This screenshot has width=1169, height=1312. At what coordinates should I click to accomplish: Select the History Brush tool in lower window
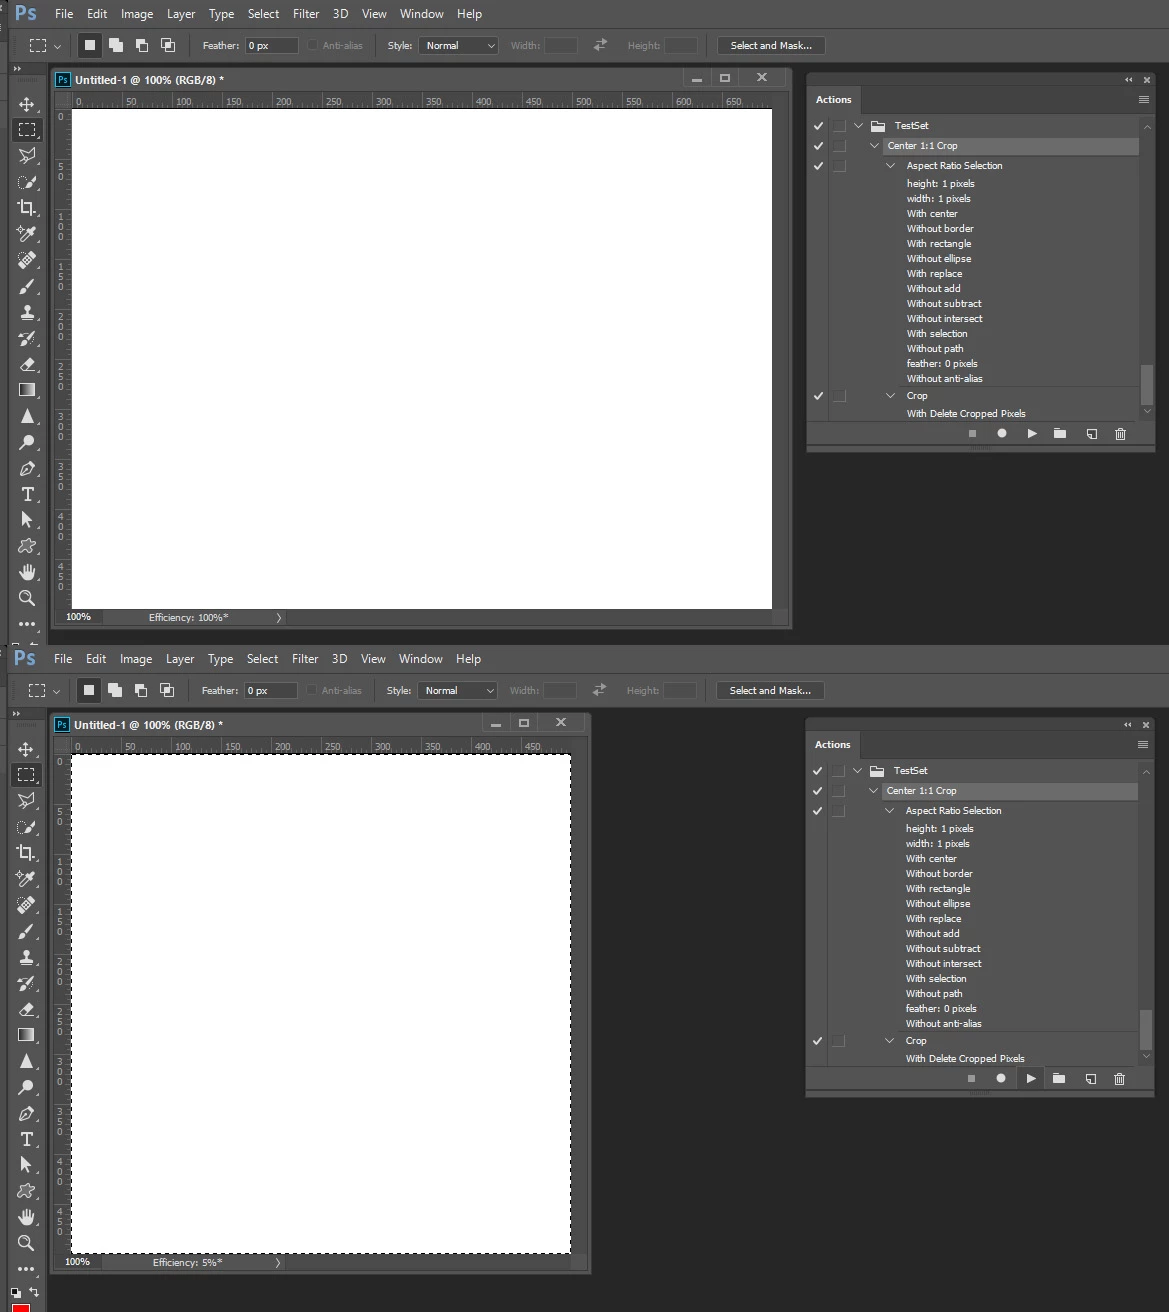tap(26, 983)
